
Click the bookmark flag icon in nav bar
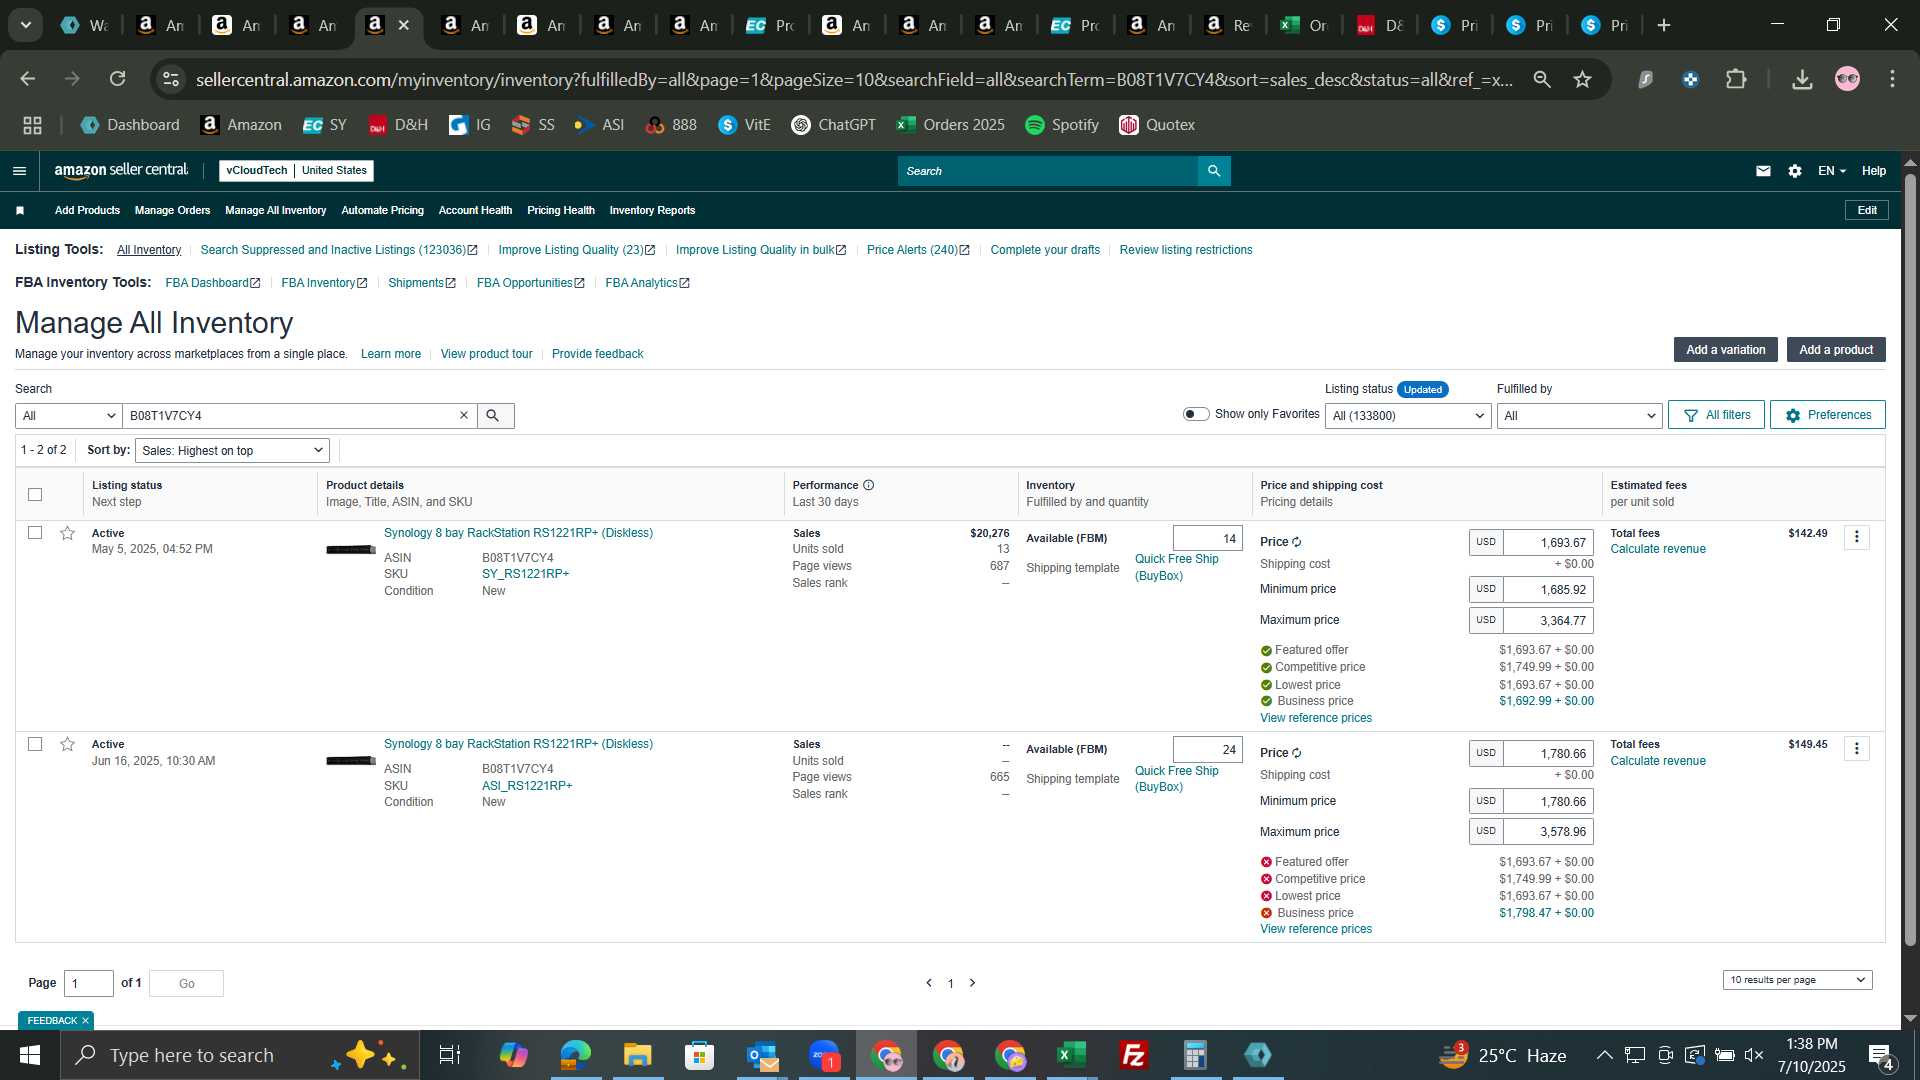[20, 211]
